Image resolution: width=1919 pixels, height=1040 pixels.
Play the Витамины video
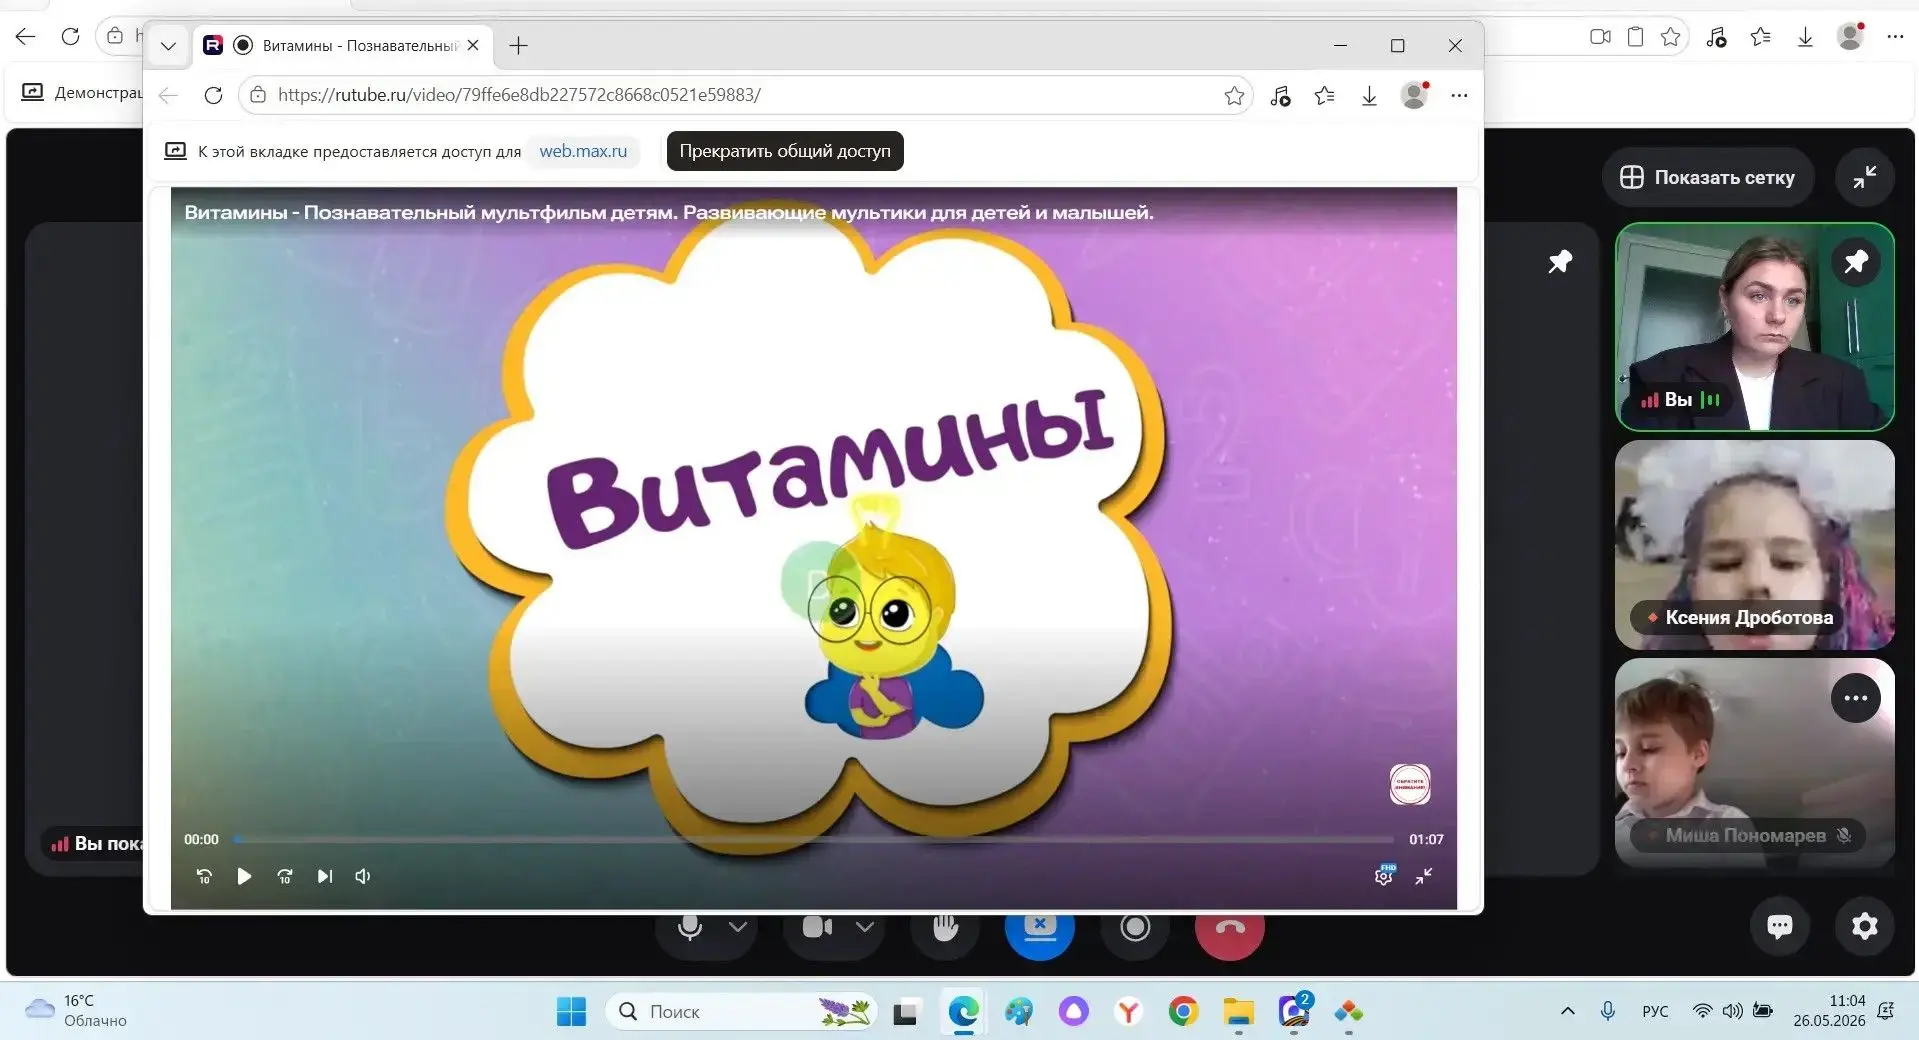click(x=244, y=876)
